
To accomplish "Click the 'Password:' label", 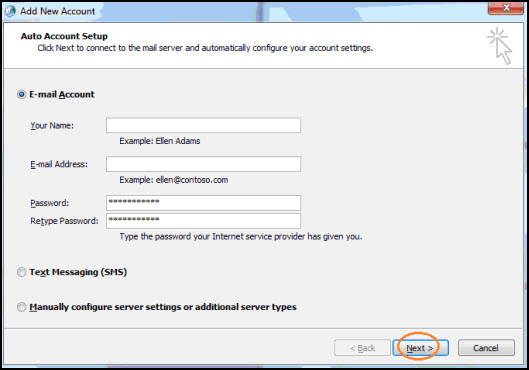I will click(50, 203).
